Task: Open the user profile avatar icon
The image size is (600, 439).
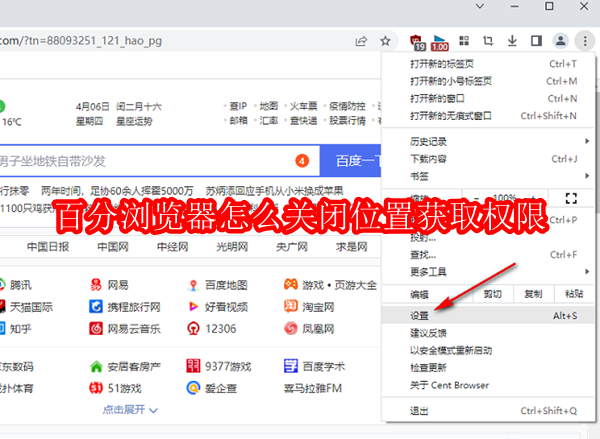Action: coord(561,41)
